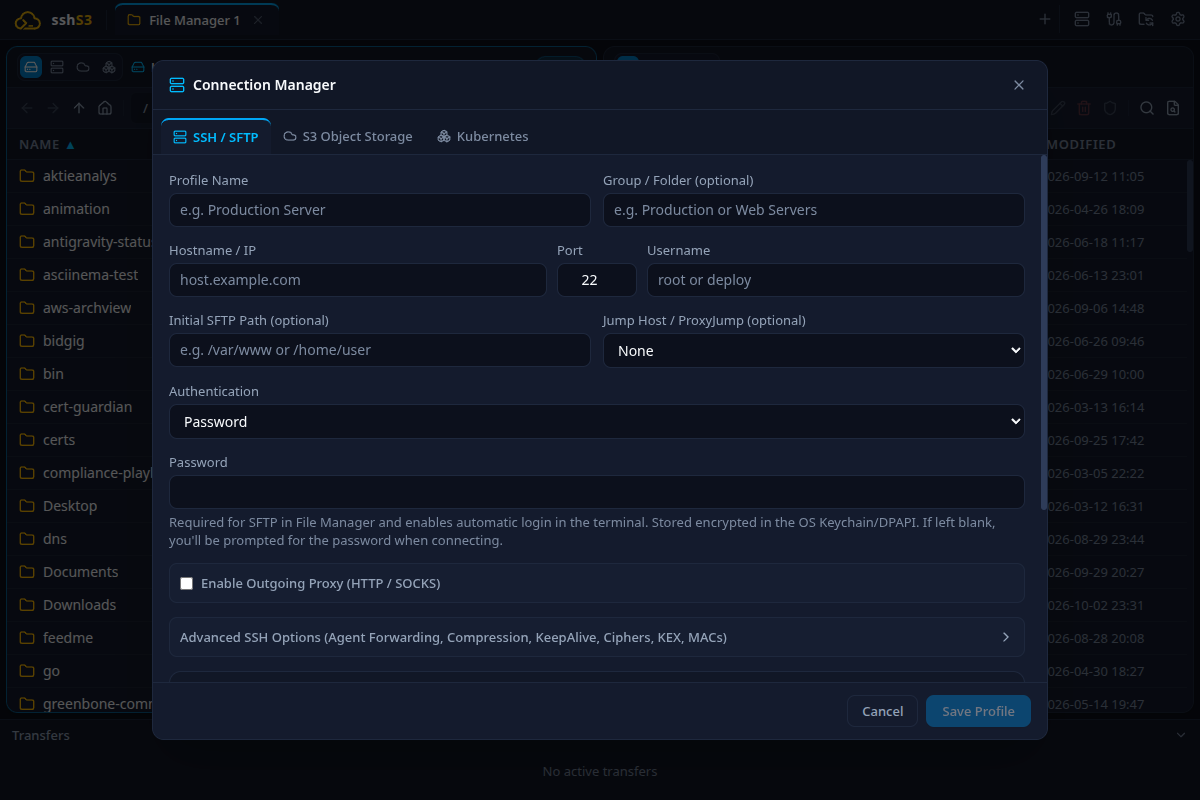The height and width of the screenshot is (800, 1200).
Task: Click the plug cable tunnels icon
Action: pos(1113,19)
